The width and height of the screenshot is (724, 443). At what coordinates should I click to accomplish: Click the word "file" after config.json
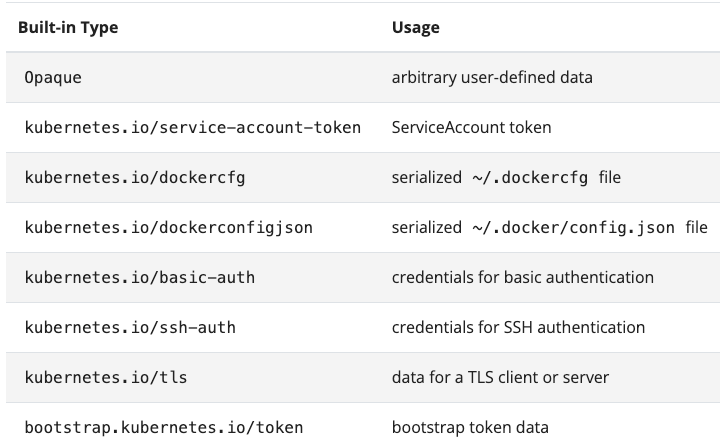click(696, 228)
